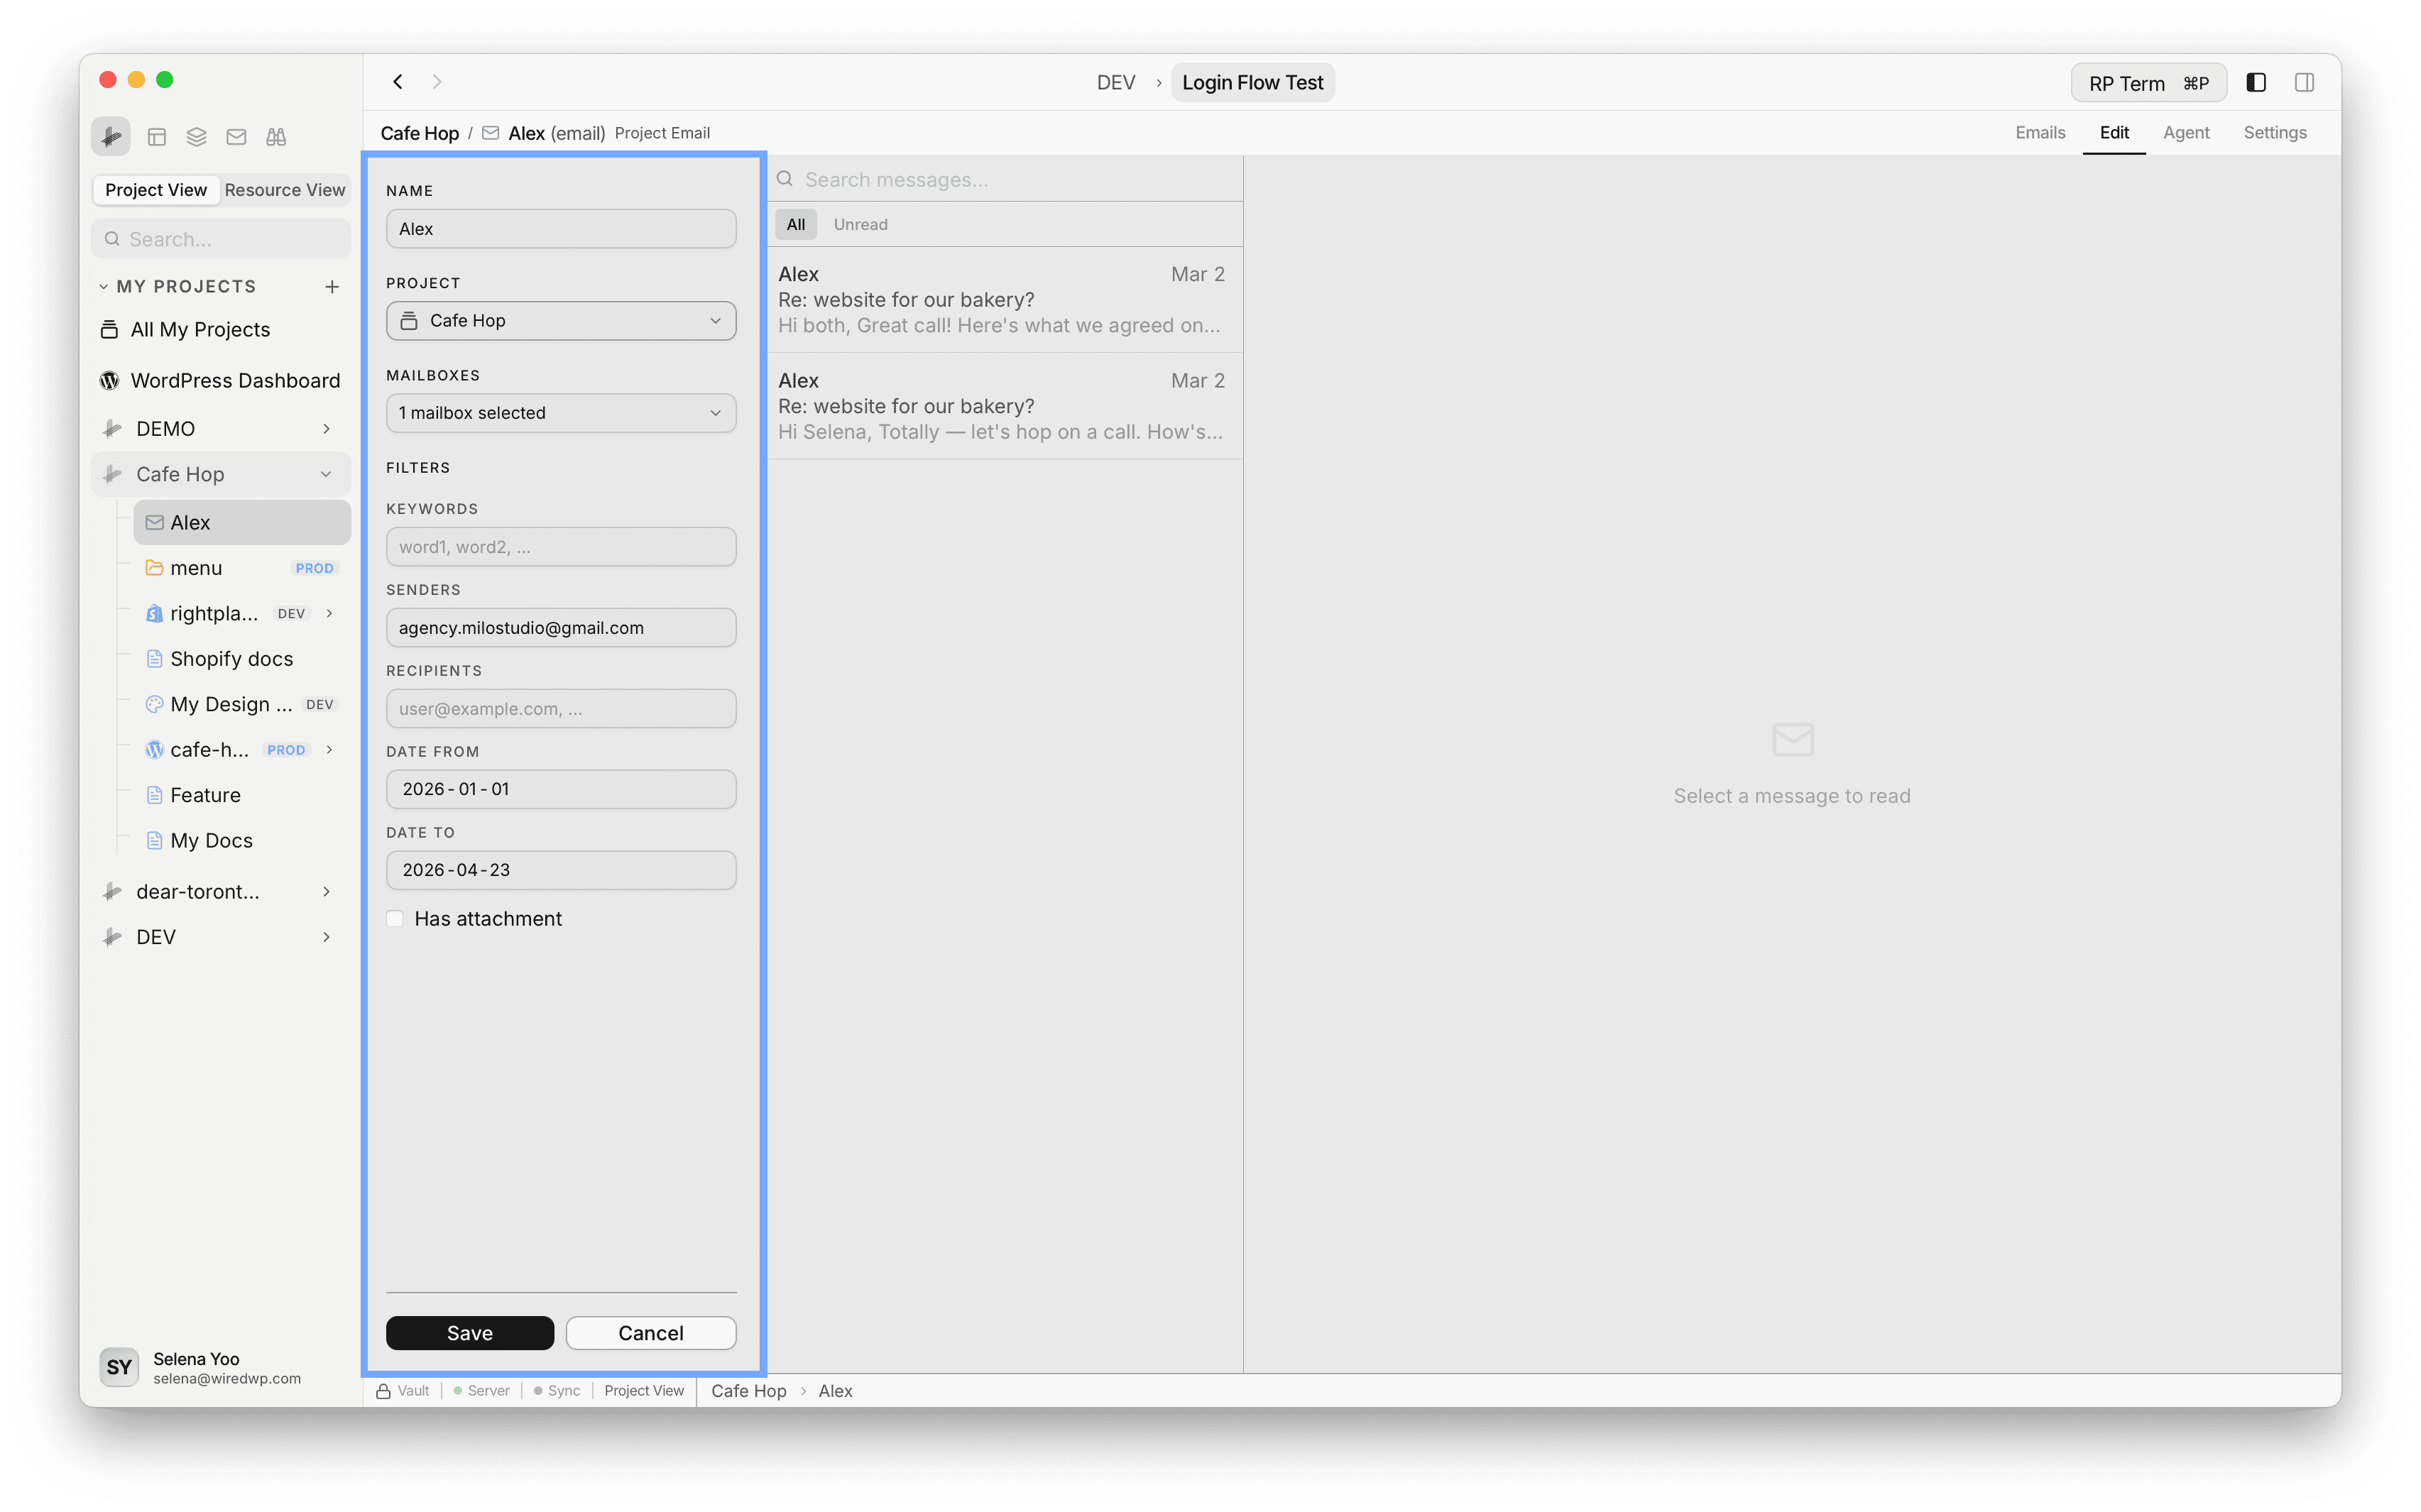Click the Vault lock icon in status bar

(383, 1391)
